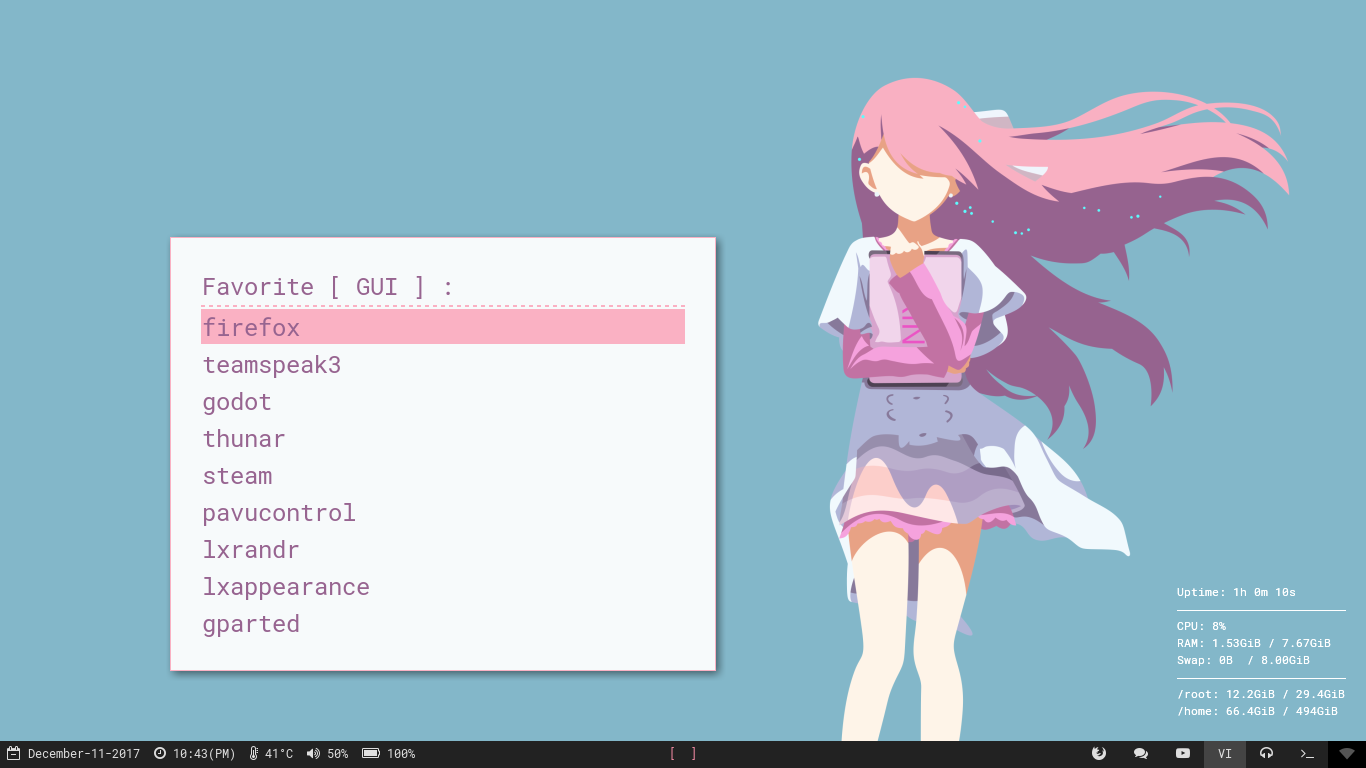
Task: Switch to the VI workspace
Action: (x=1224, y=753)
